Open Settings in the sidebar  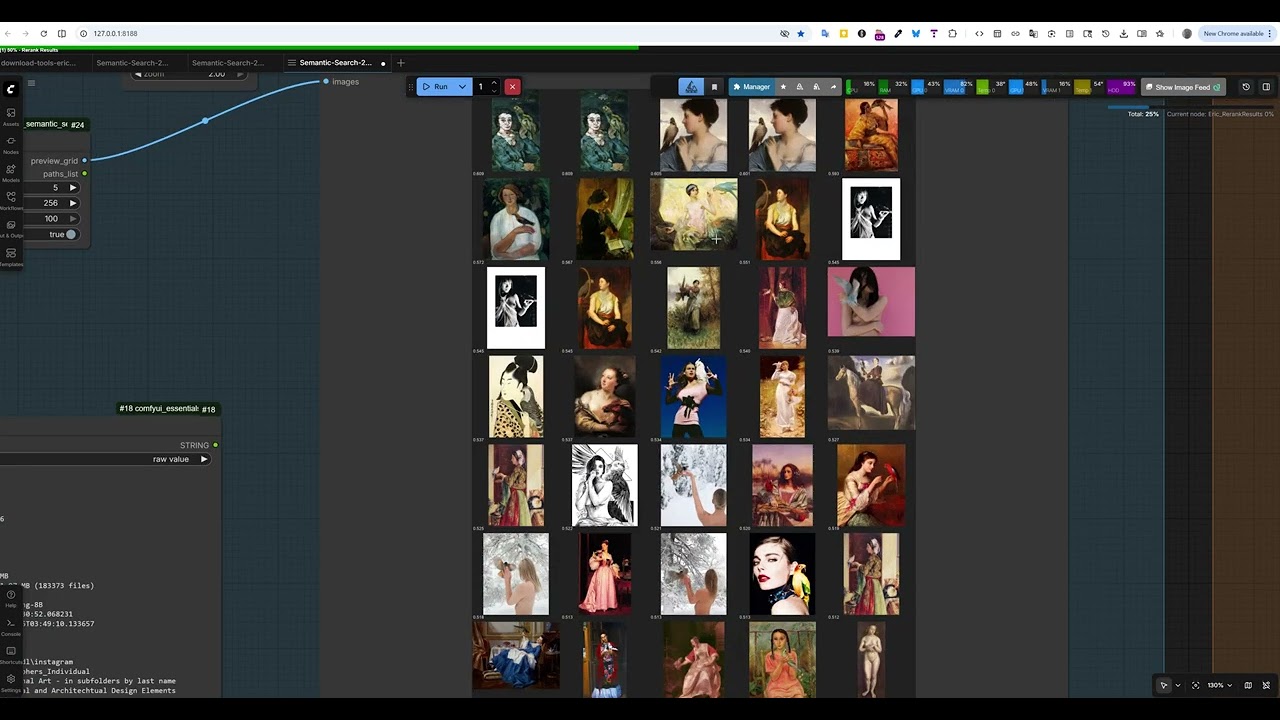(11, 681)
